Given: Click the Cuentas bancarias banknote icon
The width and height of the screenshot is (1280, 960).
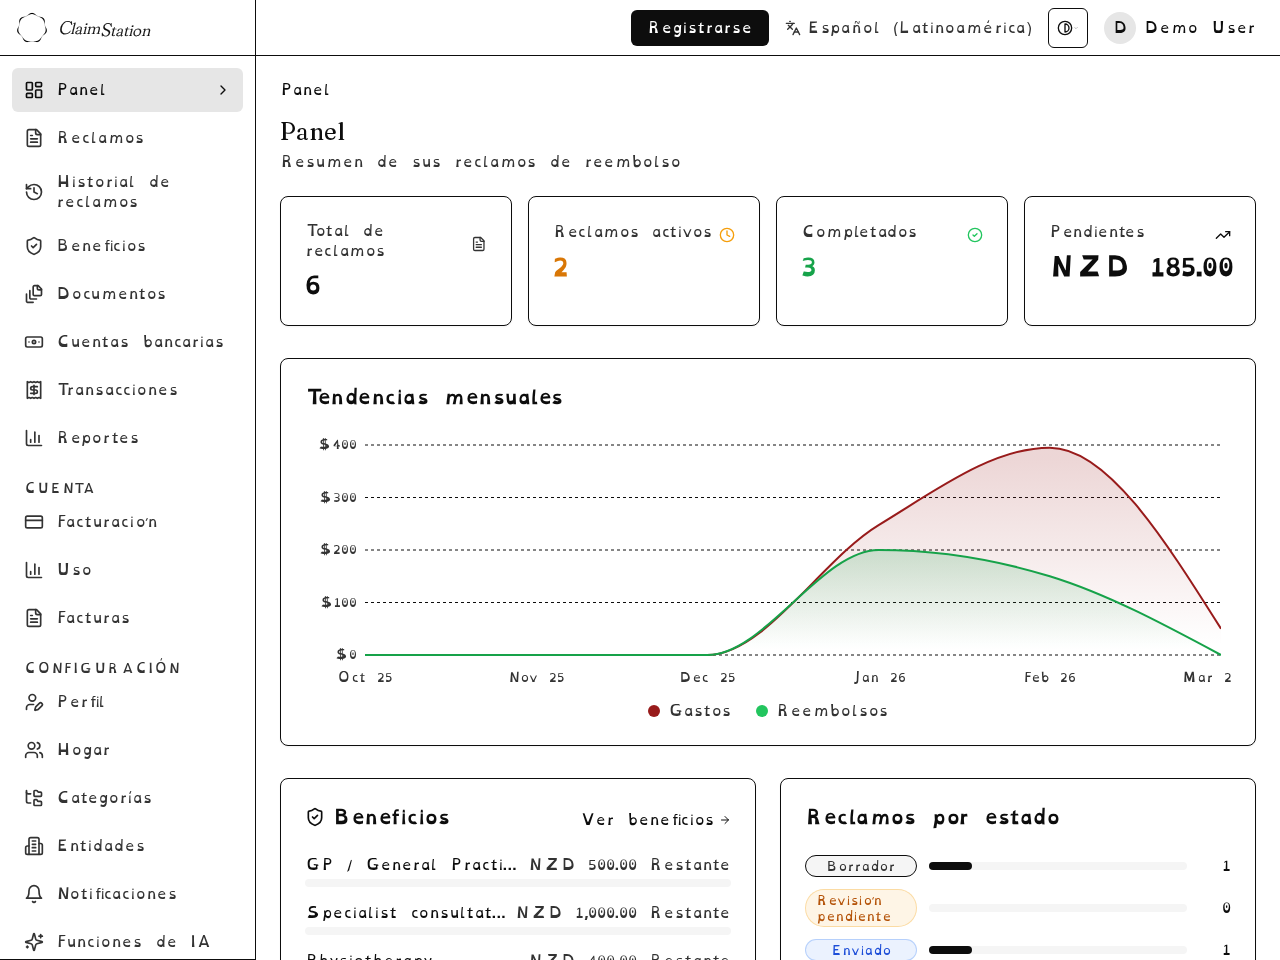Looking at the screenshot, I should [34, 342].
